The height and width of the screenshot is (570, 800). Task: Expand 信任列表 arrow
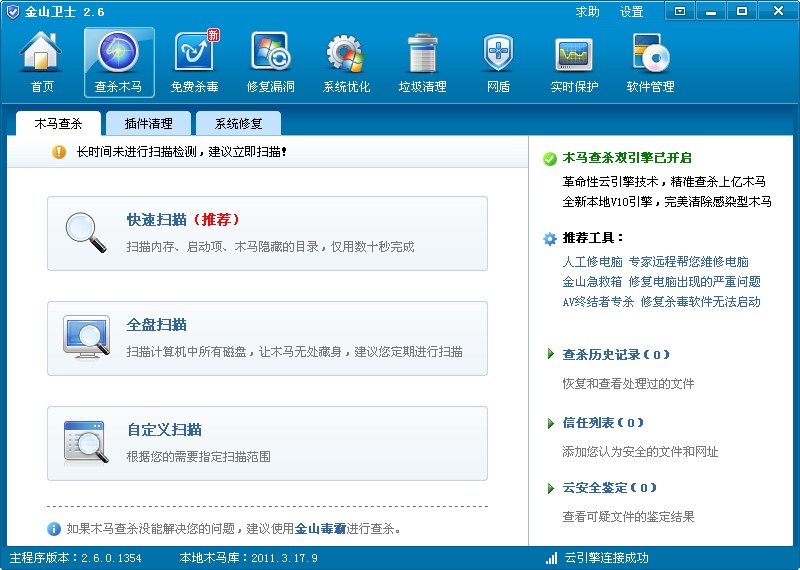tap(551, 423)
